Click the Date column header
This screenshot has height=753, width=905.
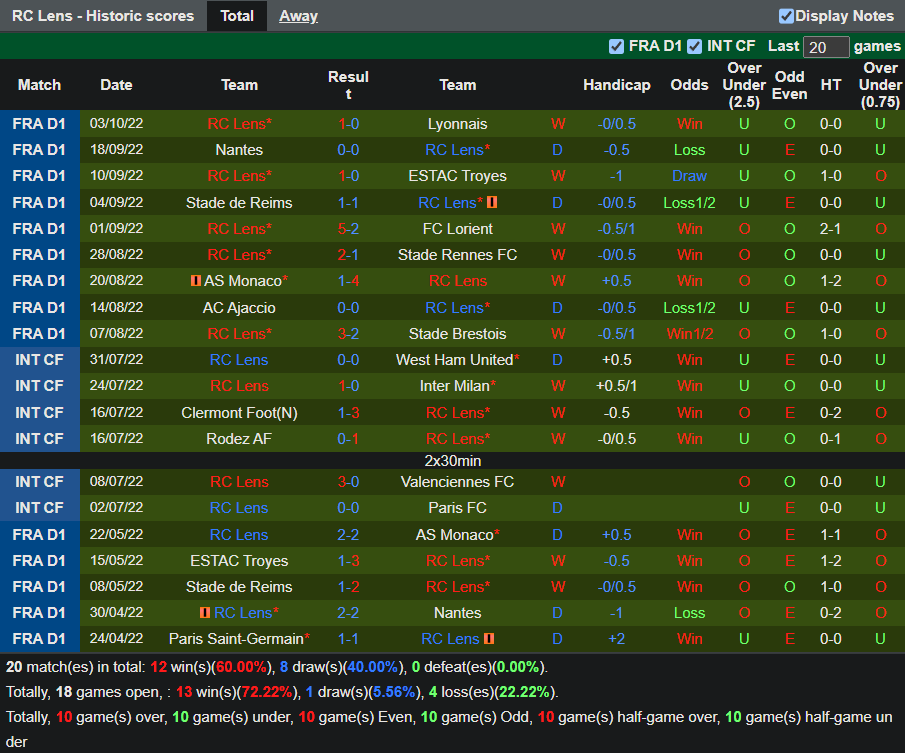click(116, 85)
